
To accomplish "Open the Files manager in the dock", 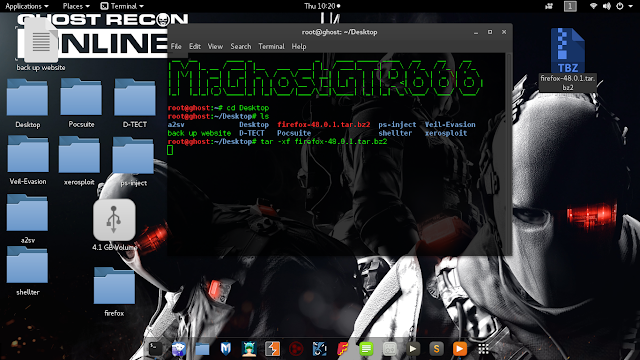I will 202,349.
